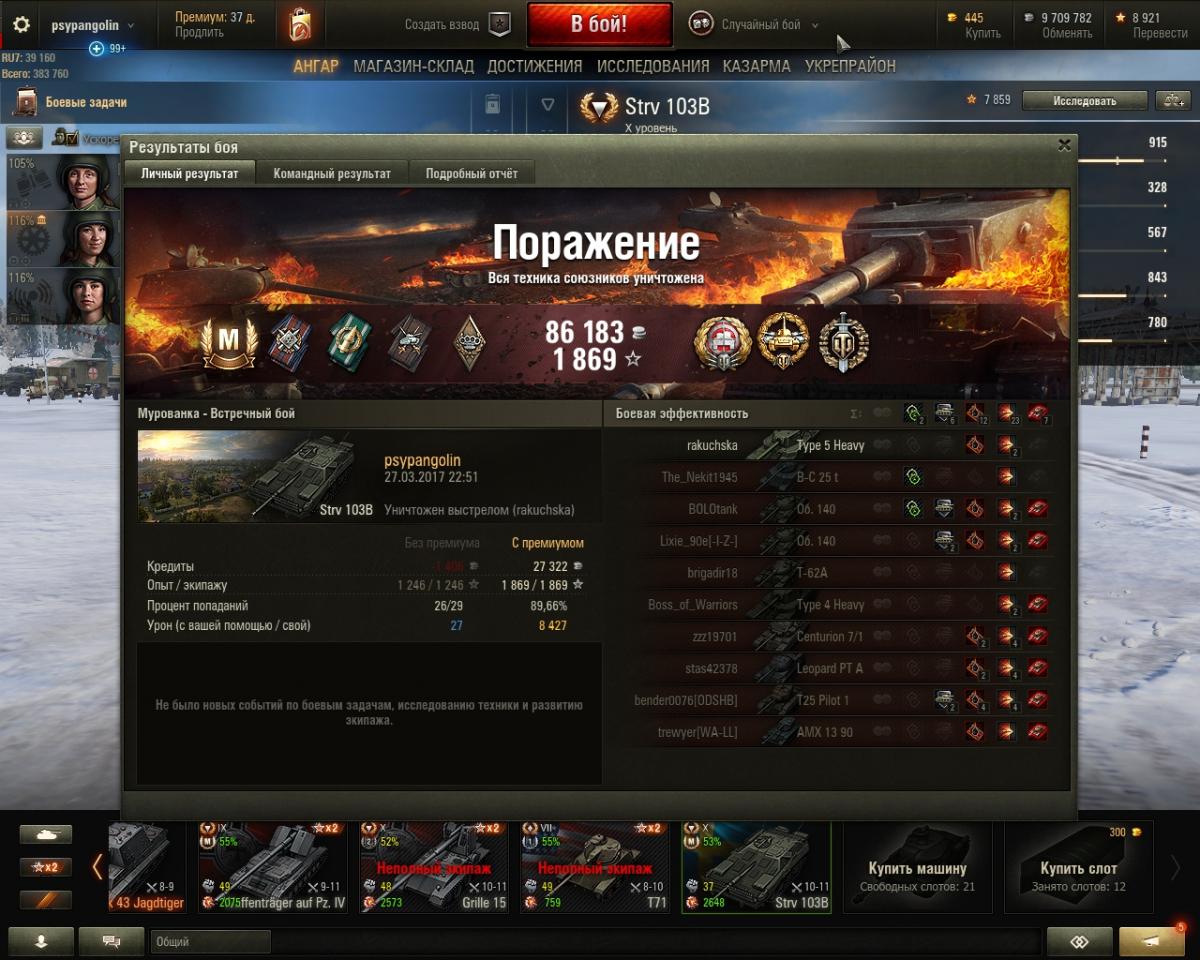Click the premium shop bag icon
This screenshot has width=1200, height=960.
click(x=300, y=25)
